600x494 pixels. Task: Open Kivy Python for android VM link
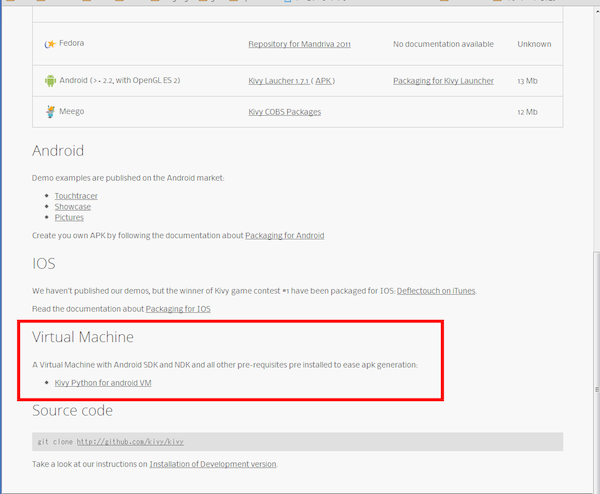(x=103, y=383)
